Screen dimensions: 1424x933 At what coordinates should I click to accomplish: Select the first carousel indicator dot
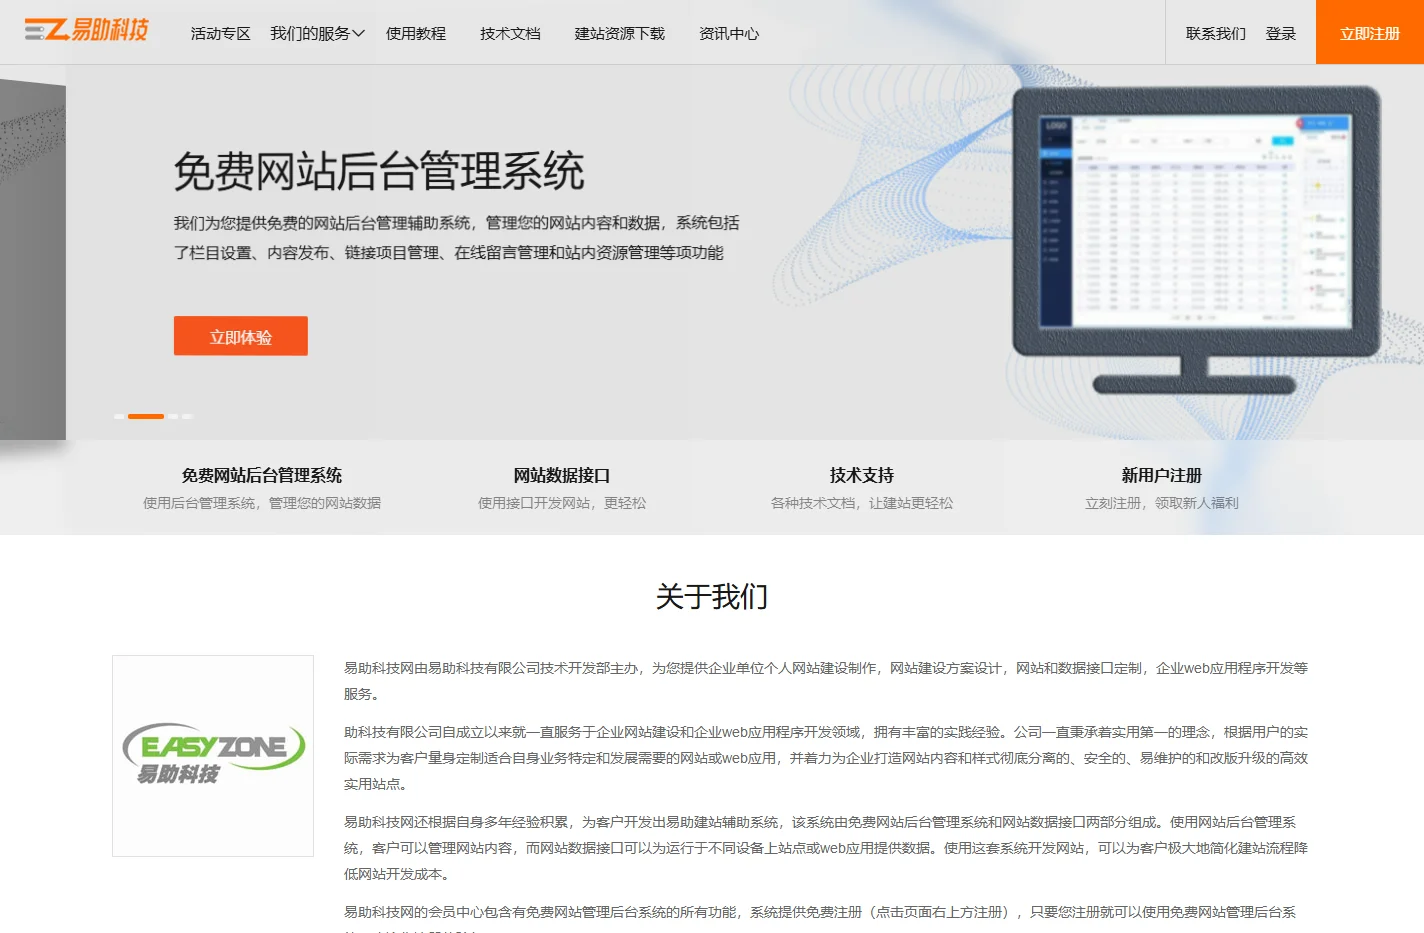(119, 416)
